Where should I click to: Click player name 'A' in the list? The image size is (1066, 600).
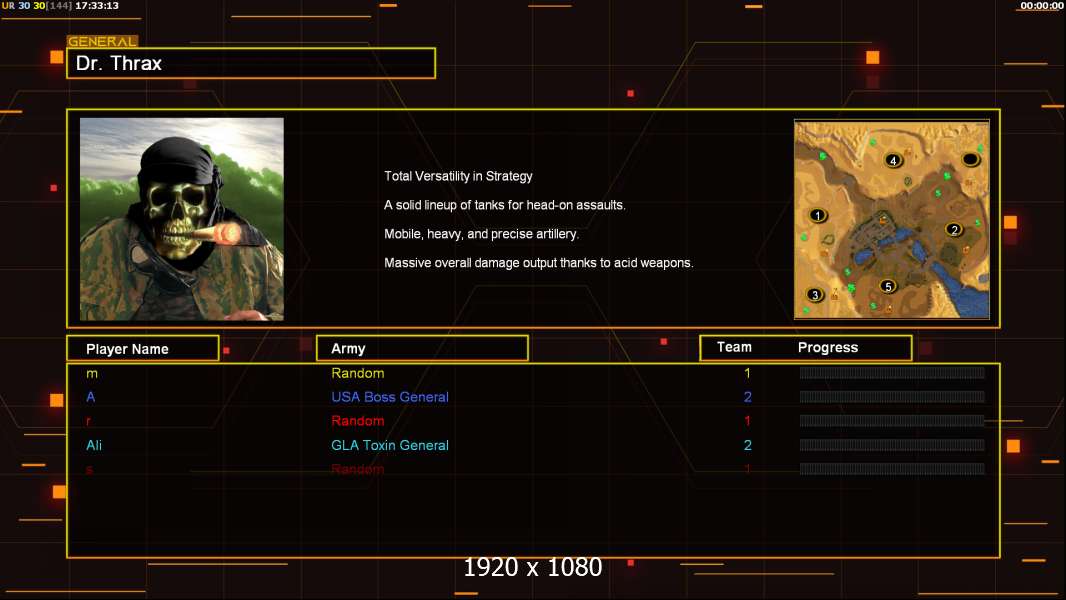click(x=90, y=397)
